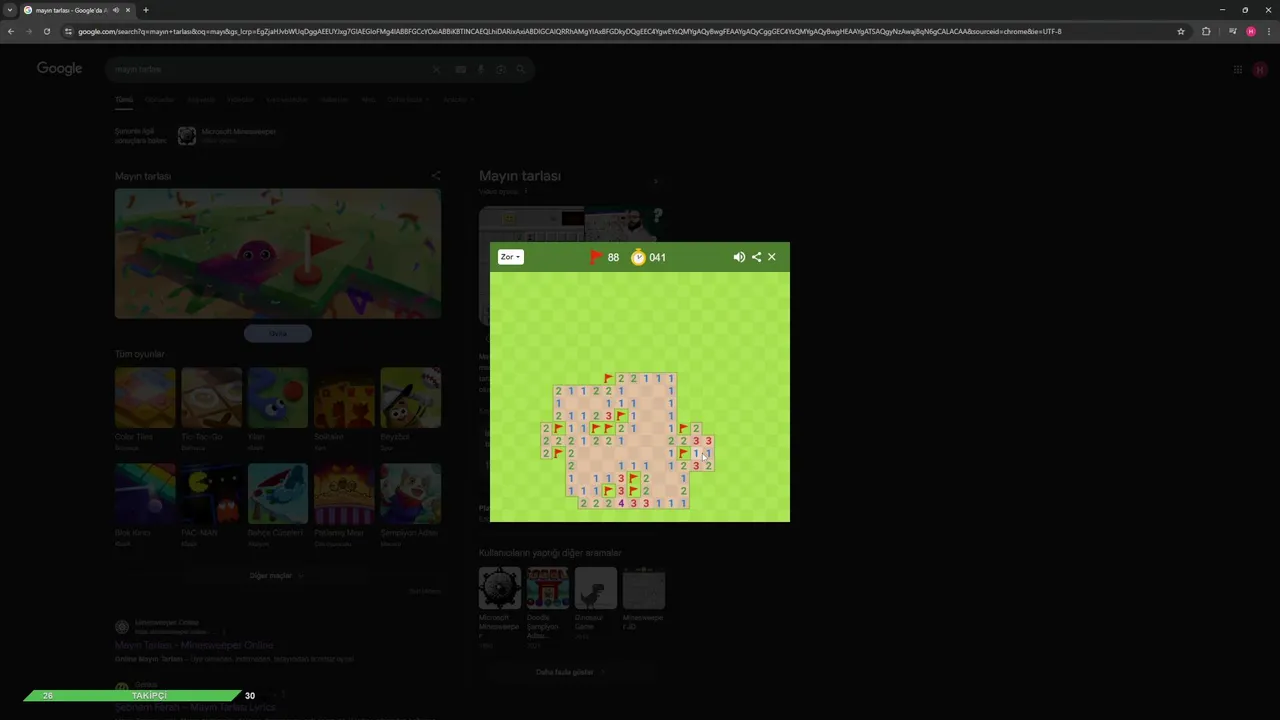
Task: Click the red flag counter icon
Action: click(596, 257)
